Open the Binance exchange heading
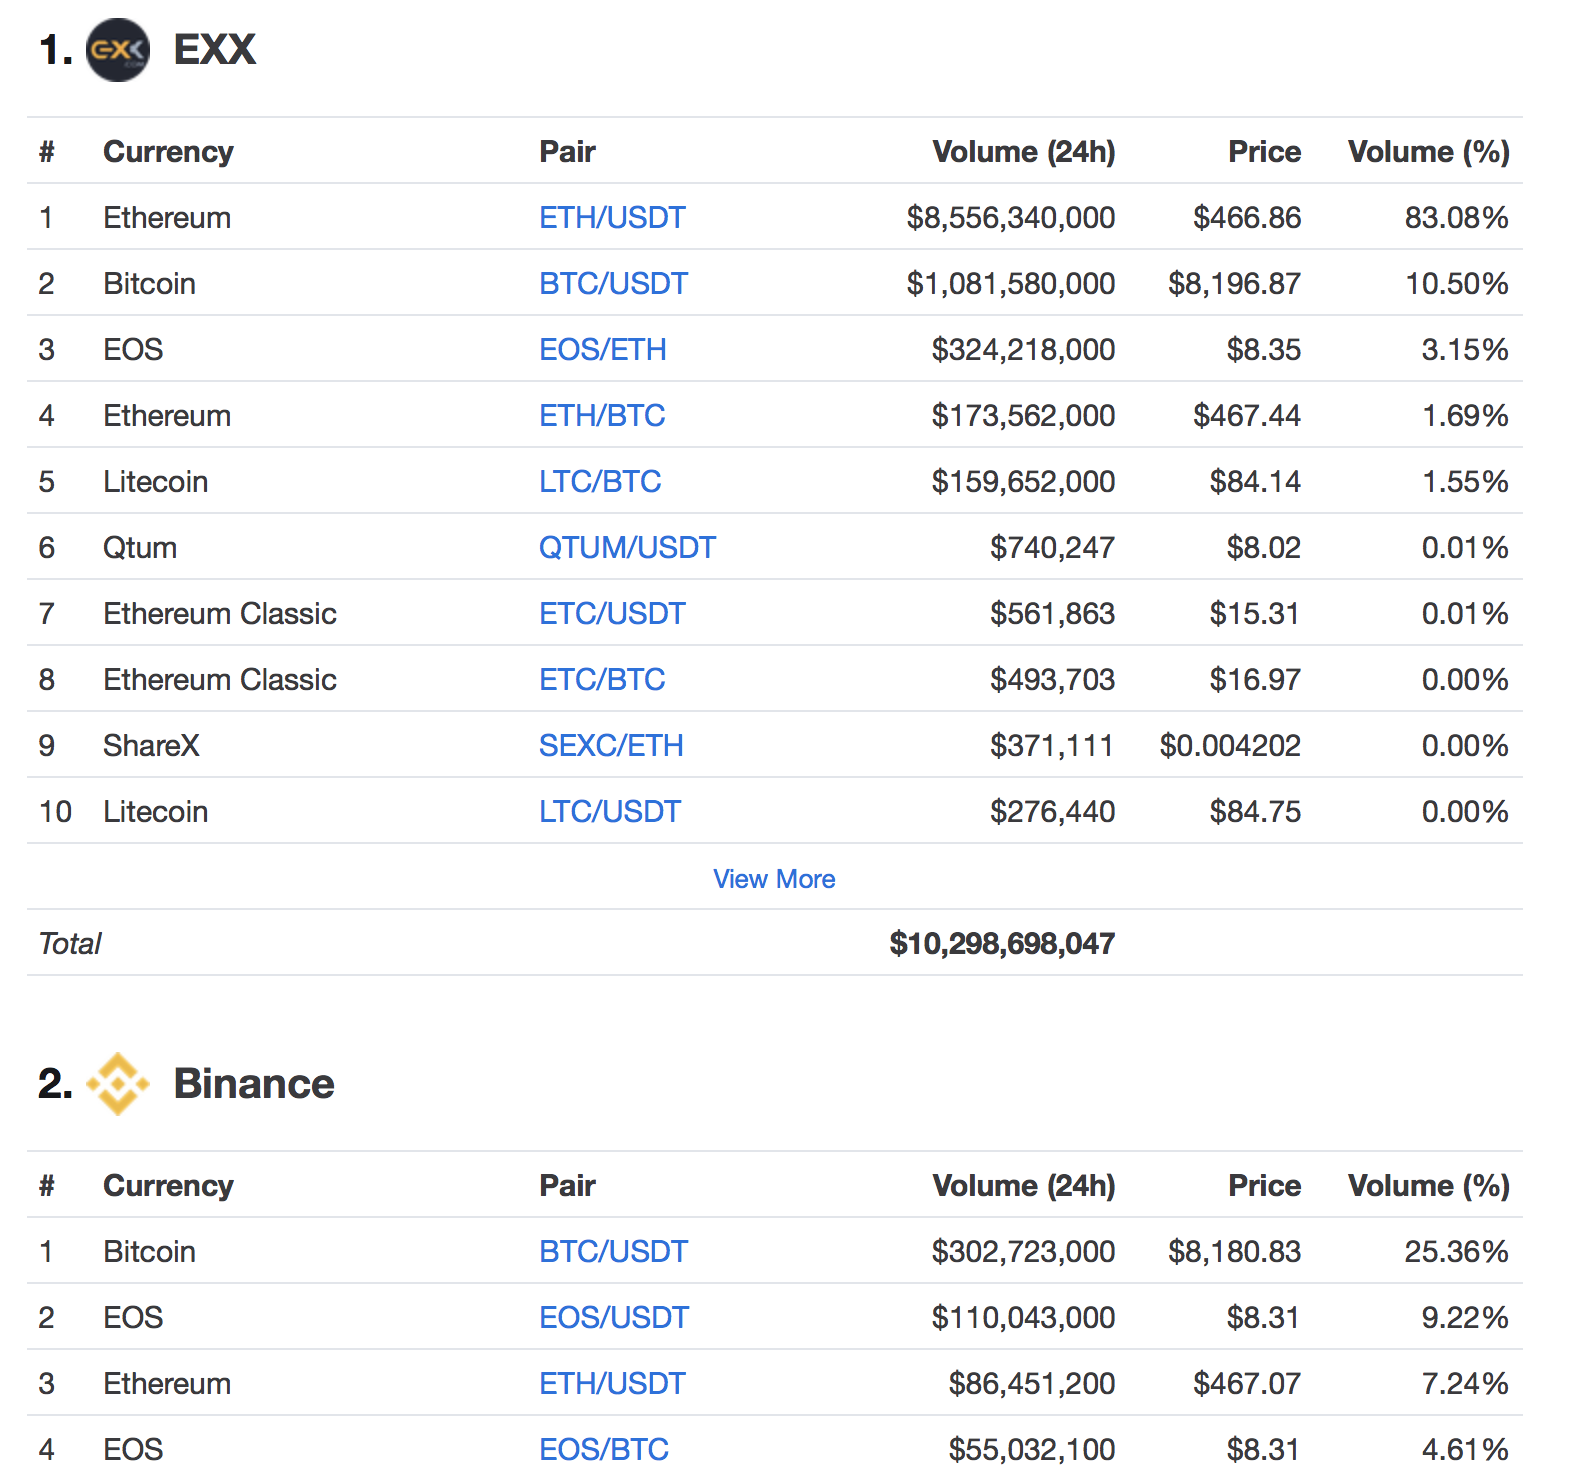 (254, 1083)
